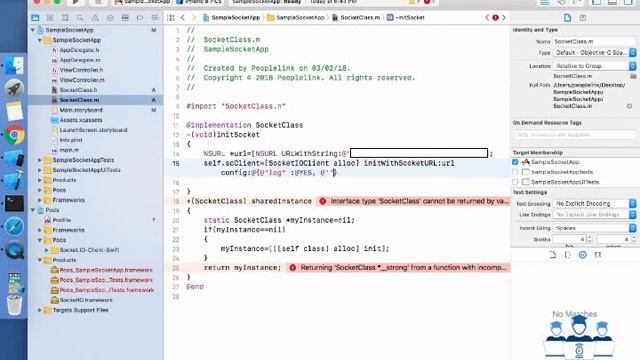
Task: Select Podfile in navigator
Action: click(x=61, y=220)
